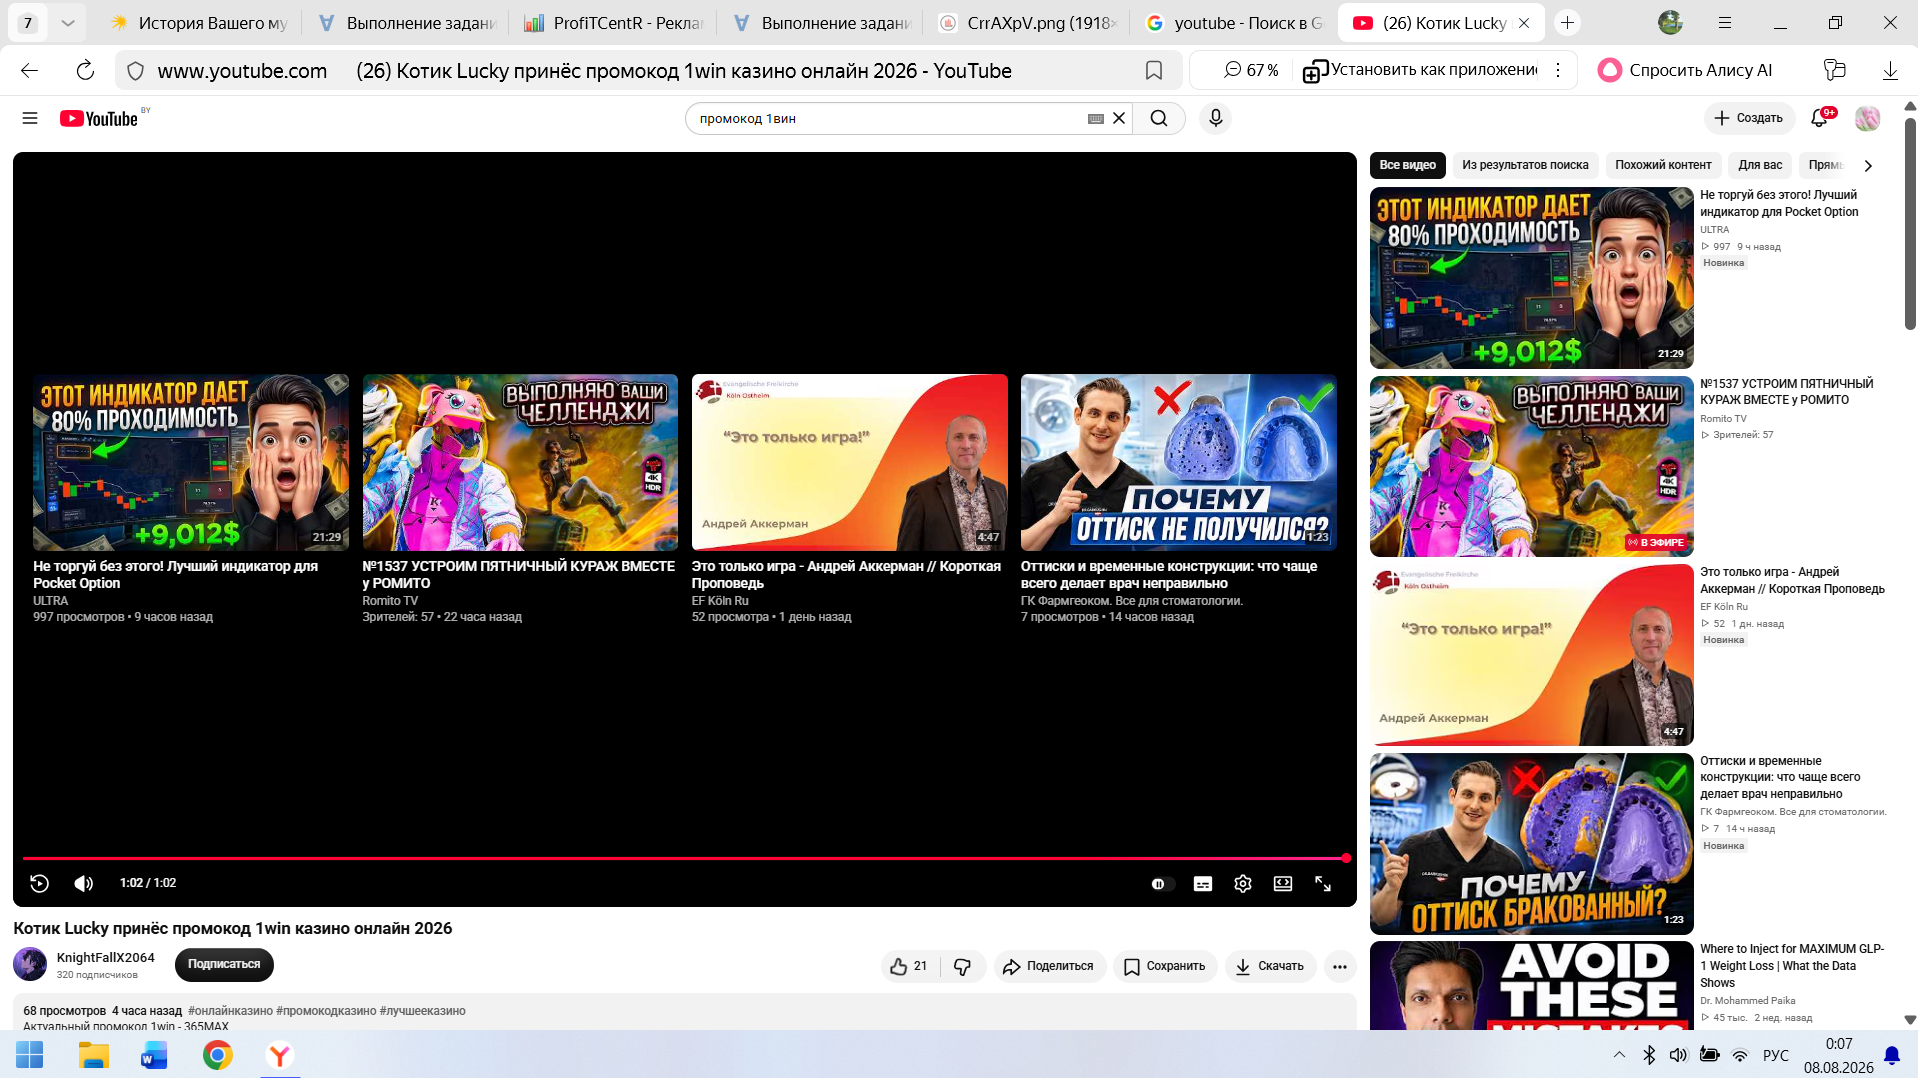Toggle subtitles in the video player

(1203, 884)
